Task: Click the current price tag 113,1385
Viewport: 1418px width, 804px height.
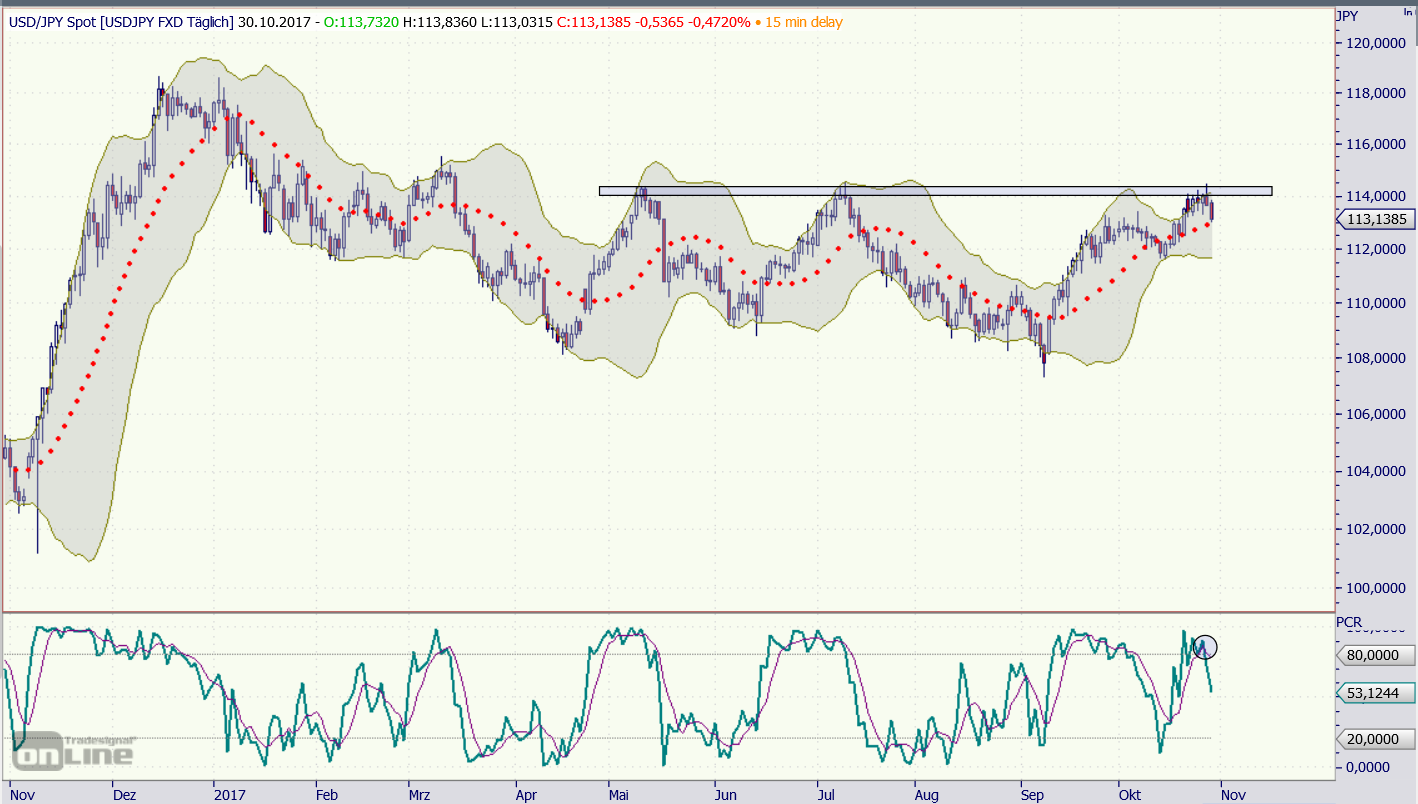Action: tap(1376, 218)
